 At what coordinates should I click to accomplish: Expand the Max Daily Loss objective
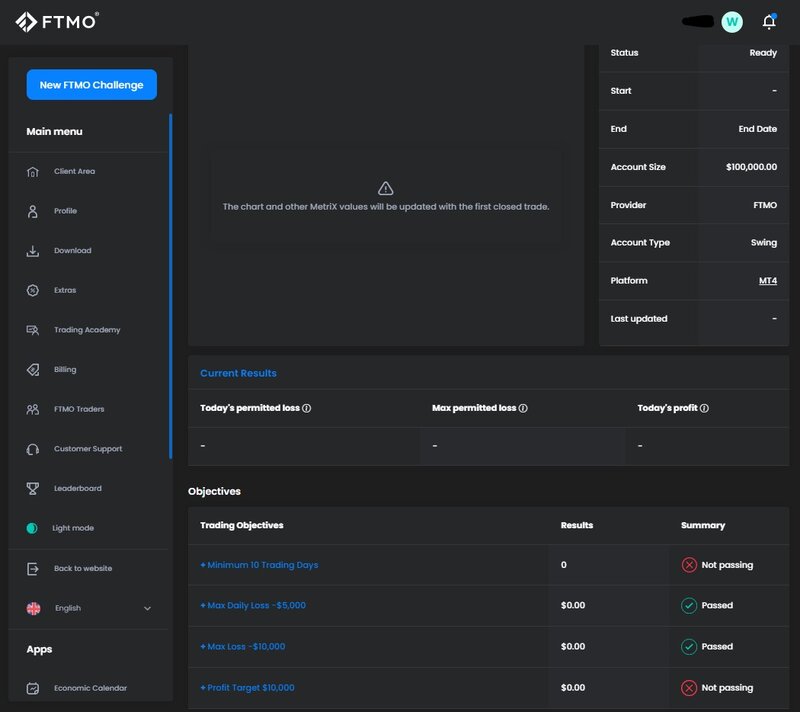(x=253, y=606)
